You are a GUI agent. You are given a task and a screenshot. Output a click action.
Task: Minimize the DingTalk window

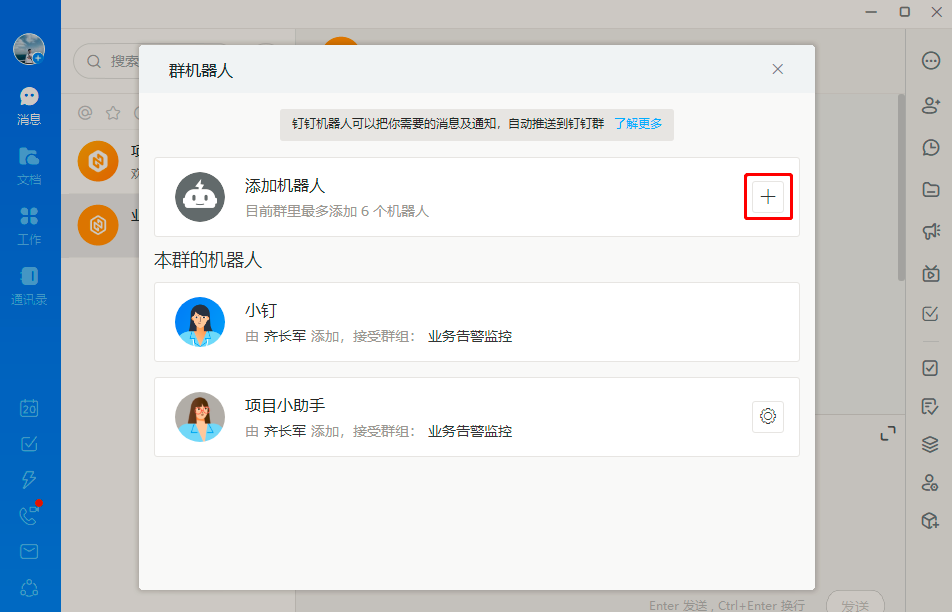coord(871,12)
